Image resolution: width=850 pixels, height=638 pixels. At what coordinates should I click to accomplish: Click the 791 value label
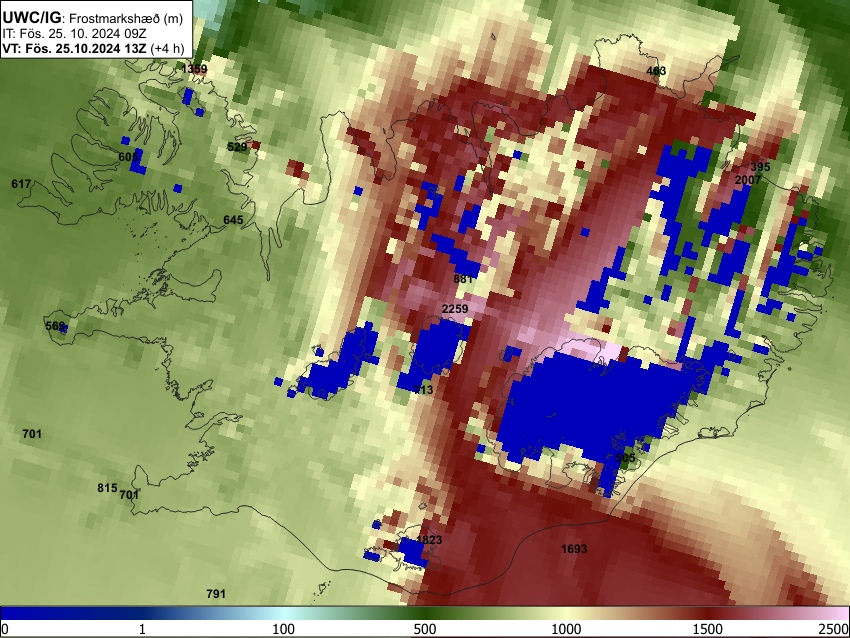coord(216,594)
